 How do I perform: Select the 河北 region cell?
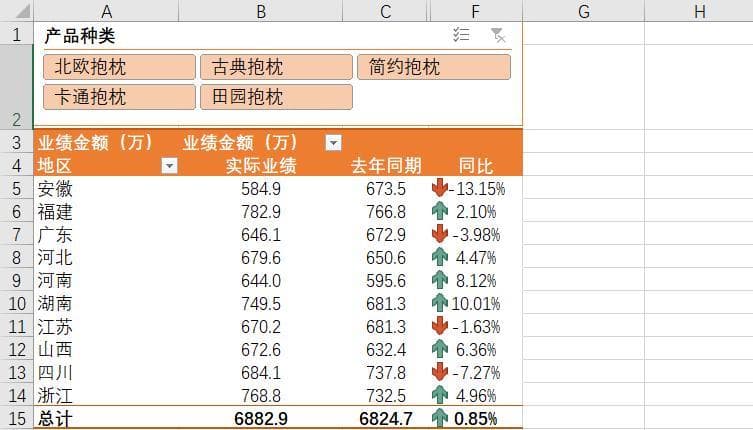(x=106, y=258)
